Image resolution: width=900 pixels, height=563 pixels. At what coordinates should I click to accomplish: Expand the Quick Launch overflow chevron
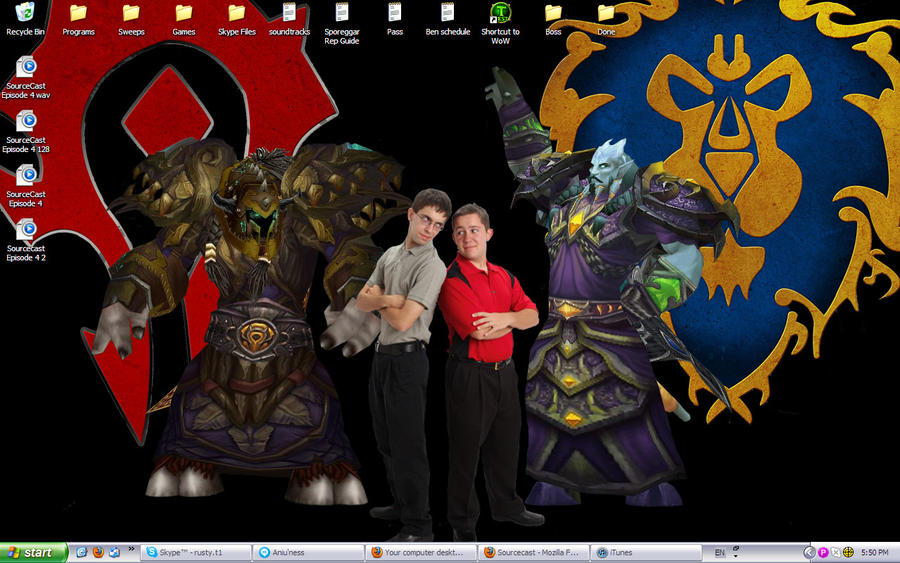coord(131,549)
